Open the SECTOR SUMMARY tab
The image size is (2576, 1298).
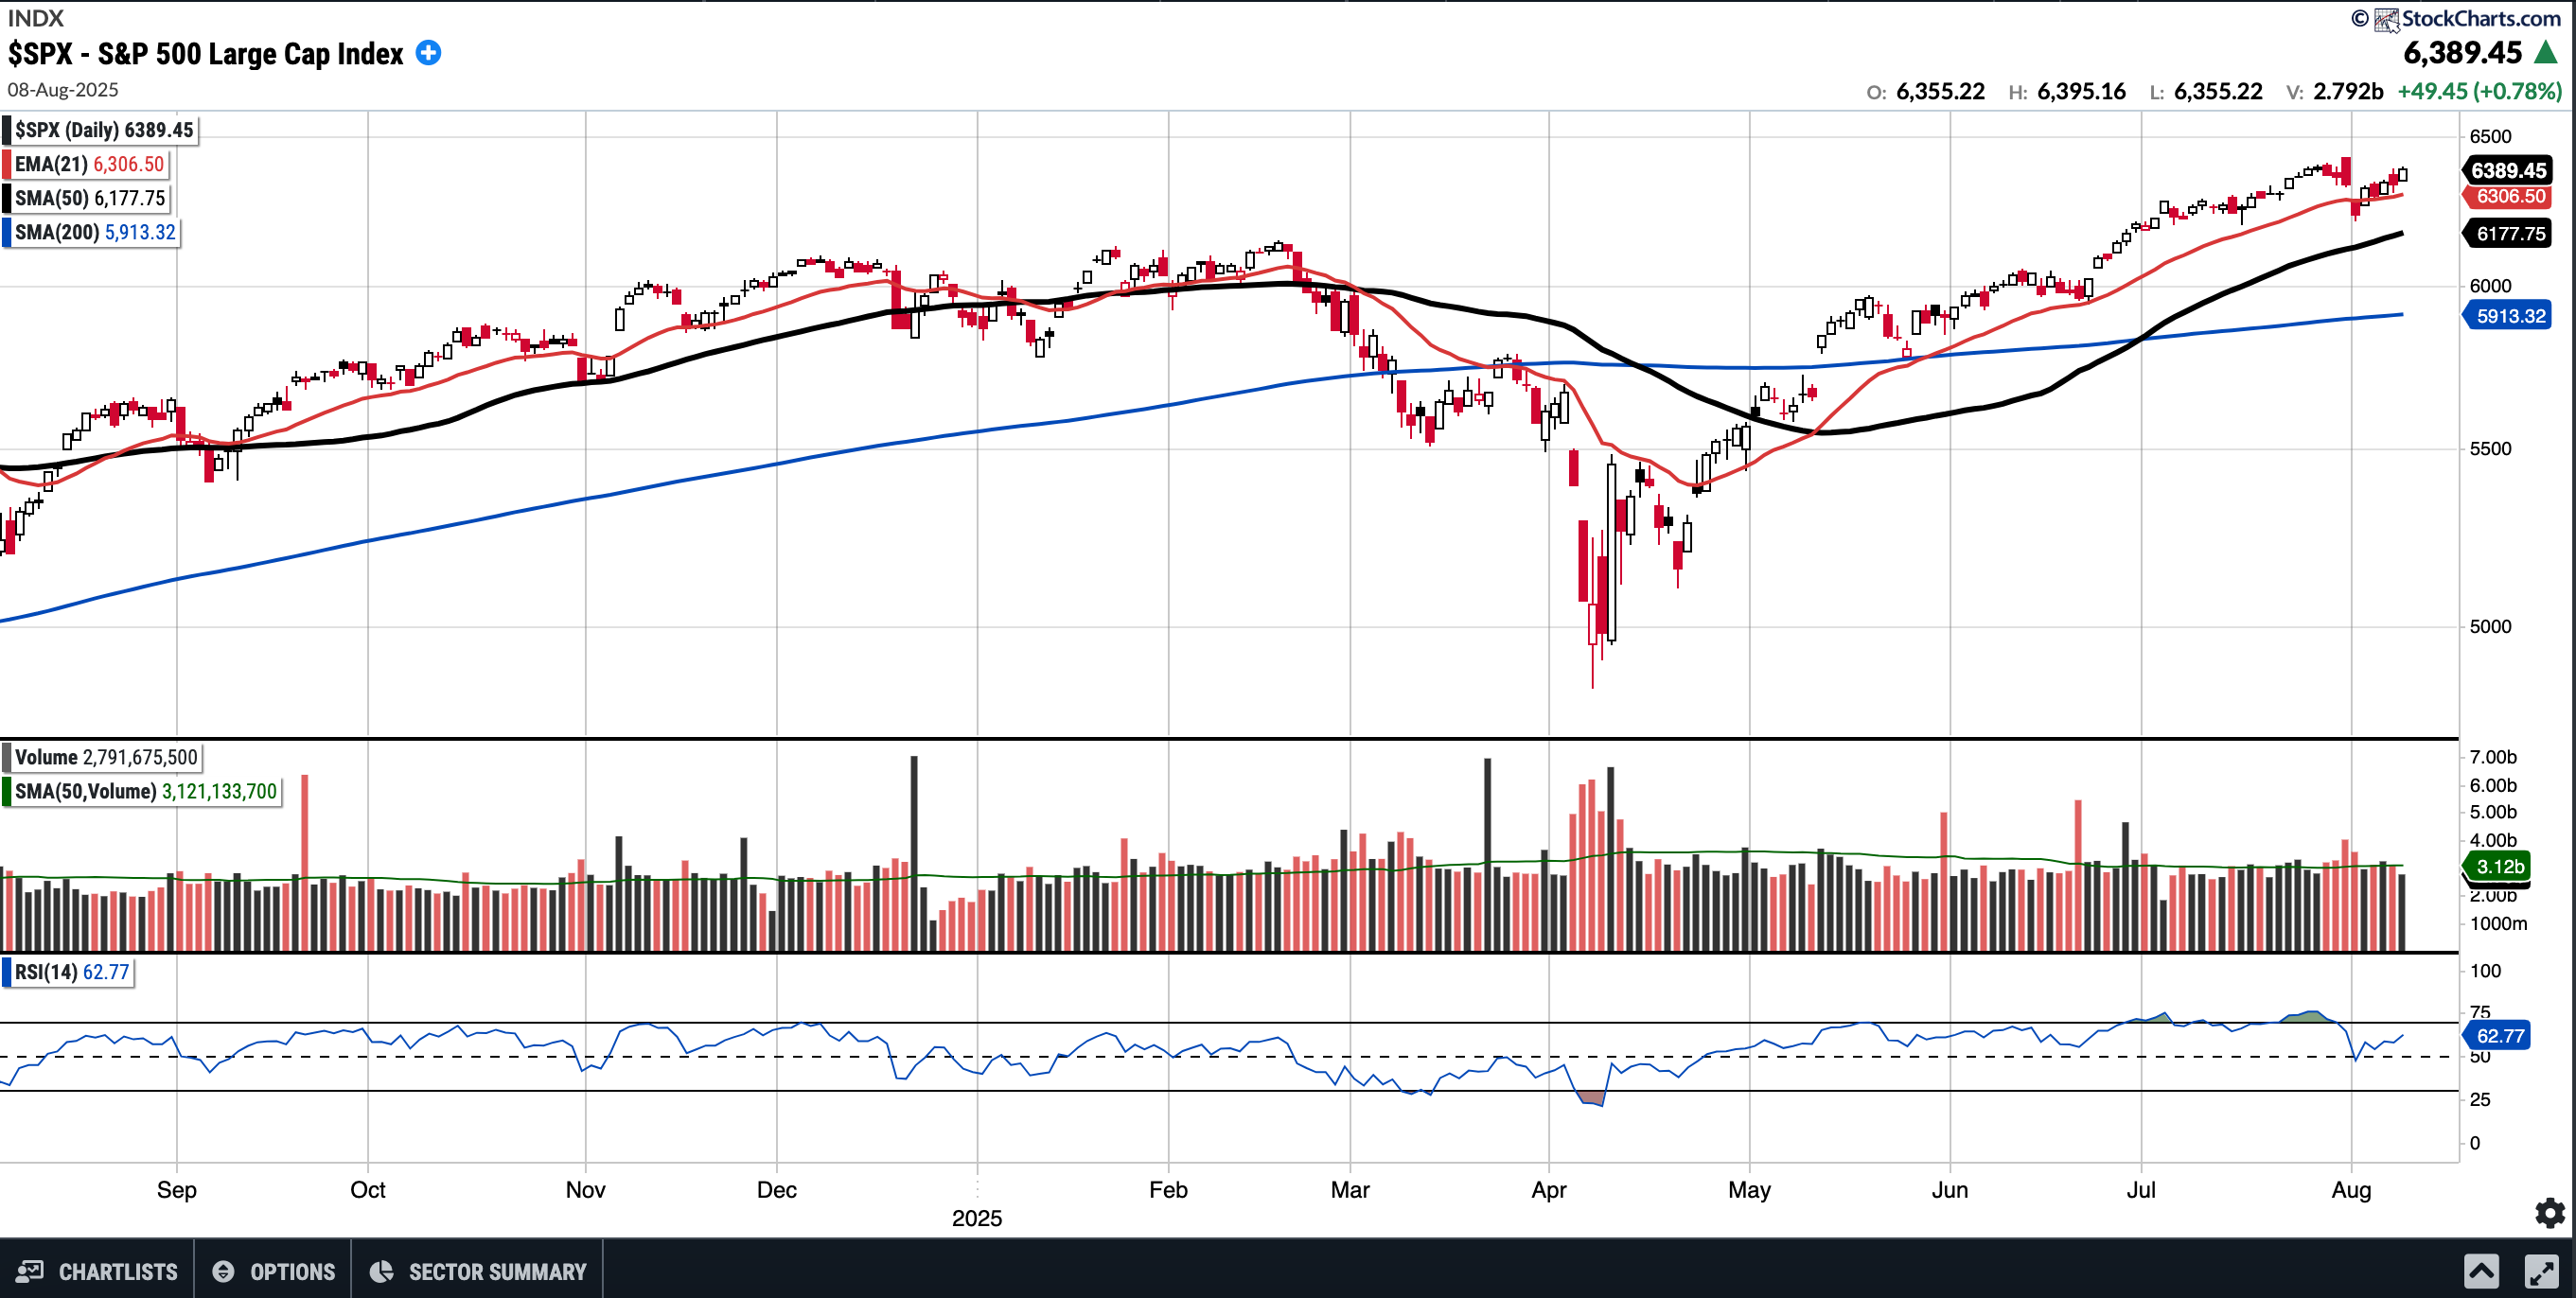[497, 1271]
